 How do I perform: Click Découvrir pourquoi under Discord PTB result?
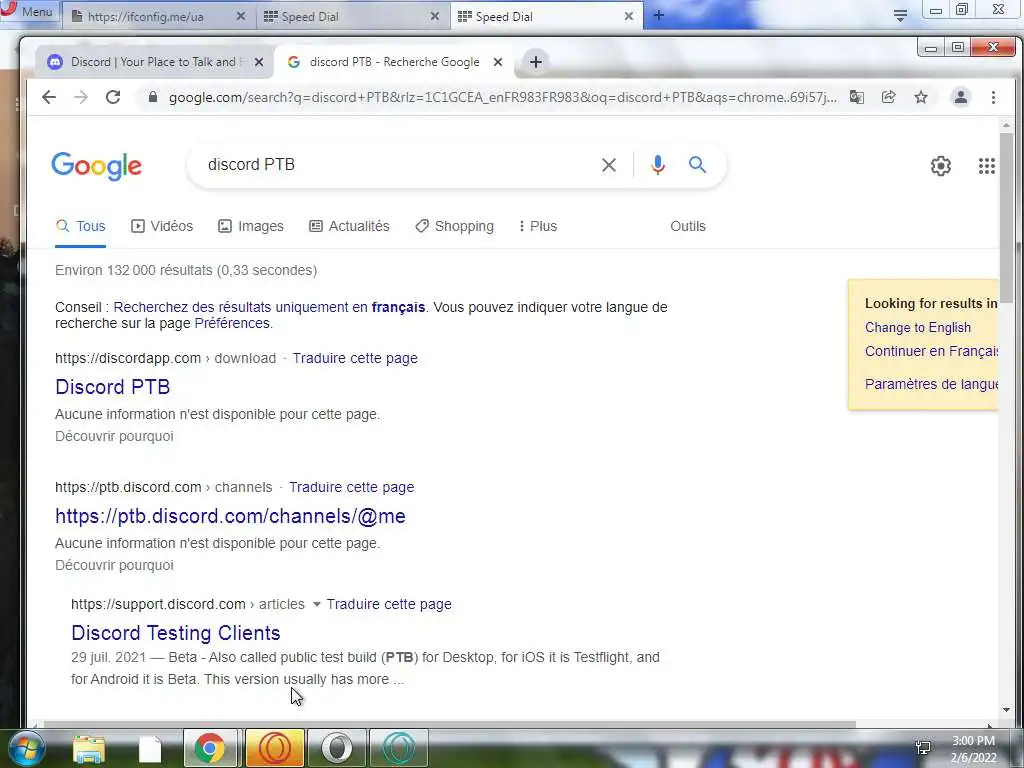(114, 436)
